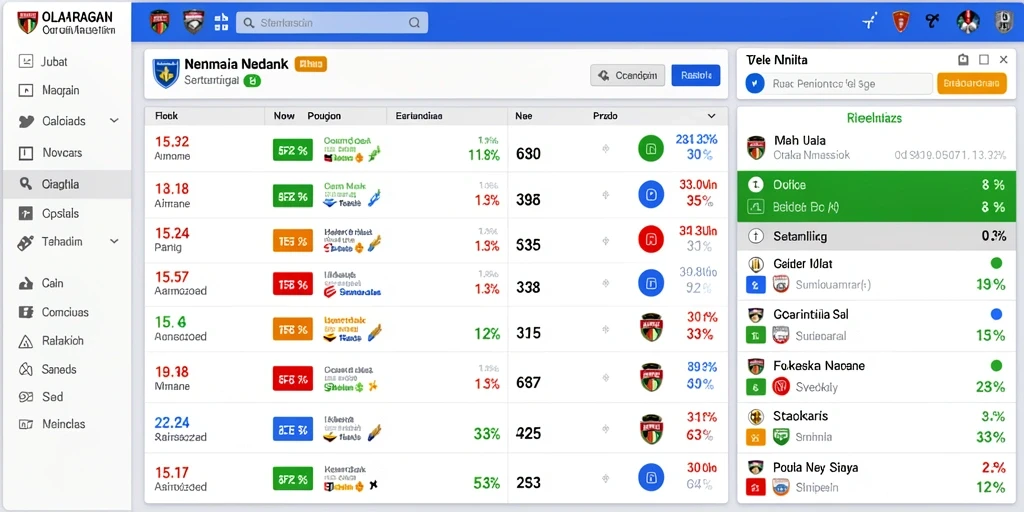
Task: Open the grid apps icon in top bar
Action: pyautogui.click(x=221, y=22)
